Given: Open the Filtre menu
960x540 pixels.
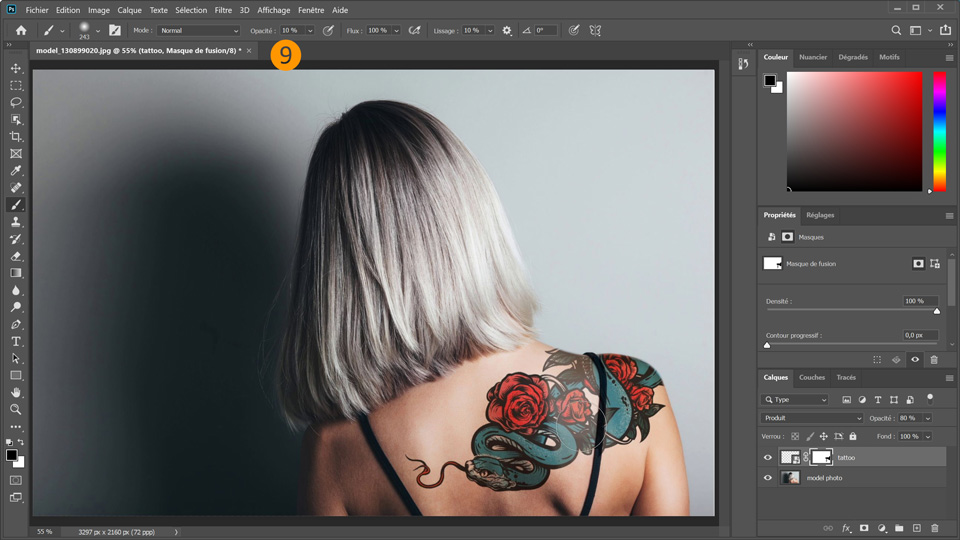Looking at the screenshot, I should coord(223,10).
